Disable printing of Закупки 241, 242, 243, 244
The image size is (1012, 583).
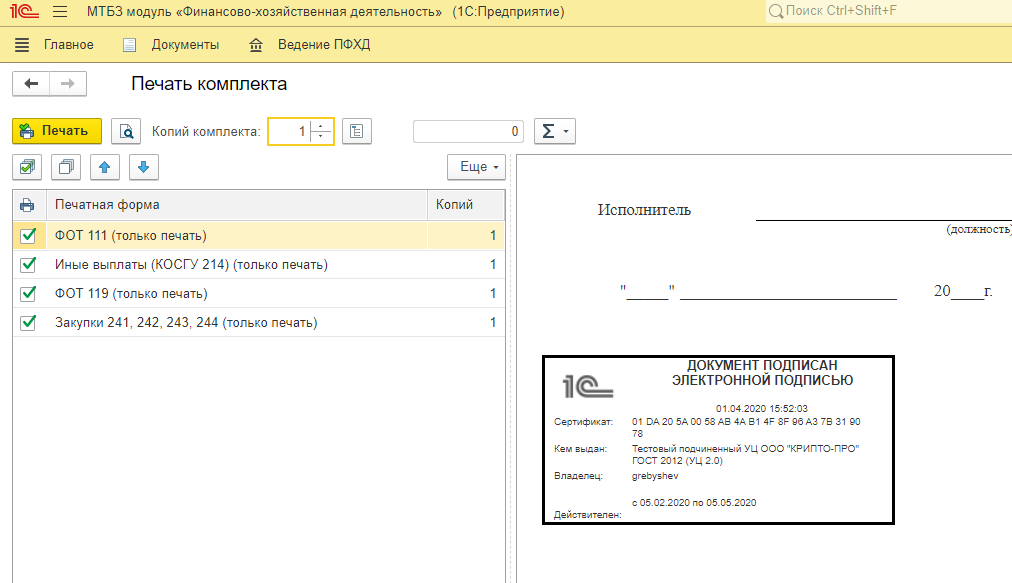(27, 322)
